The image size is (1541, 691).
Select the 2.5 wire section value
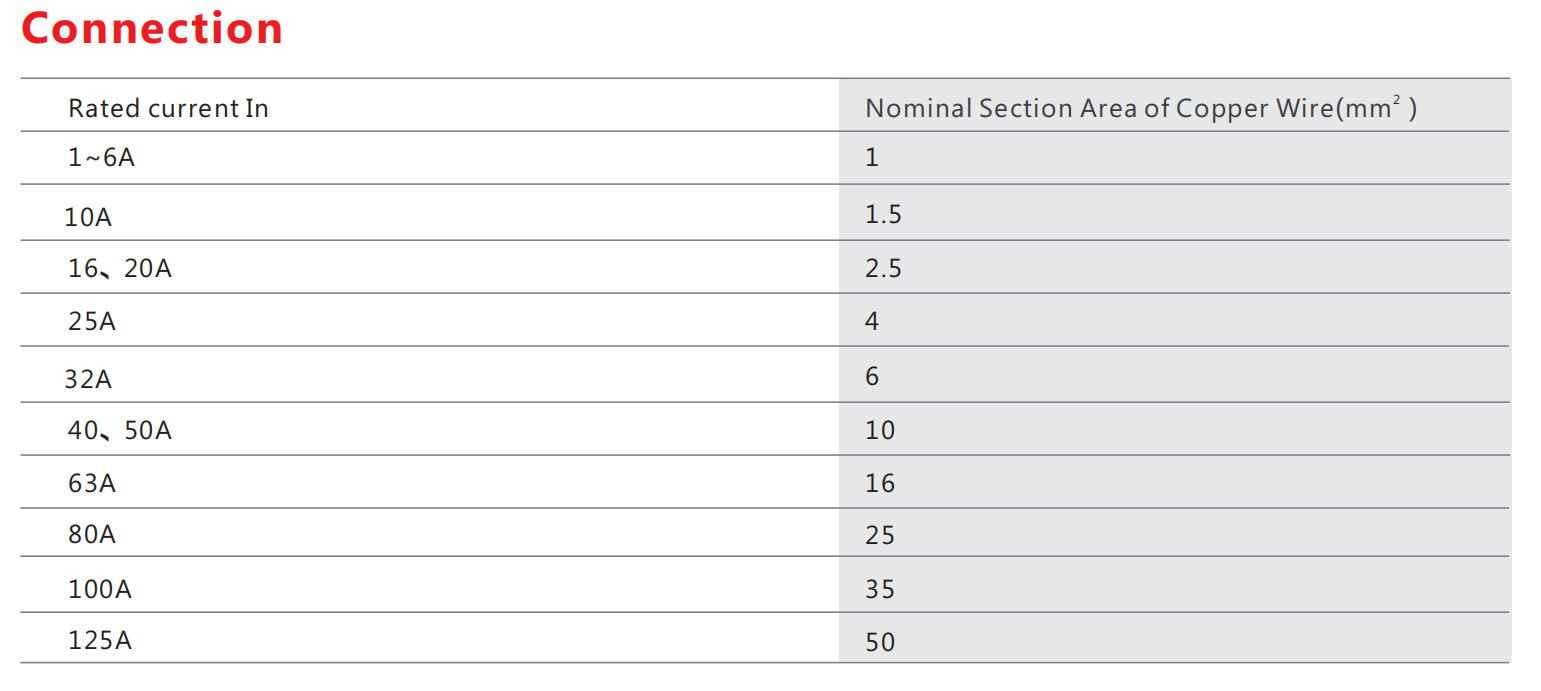[884, 268]
